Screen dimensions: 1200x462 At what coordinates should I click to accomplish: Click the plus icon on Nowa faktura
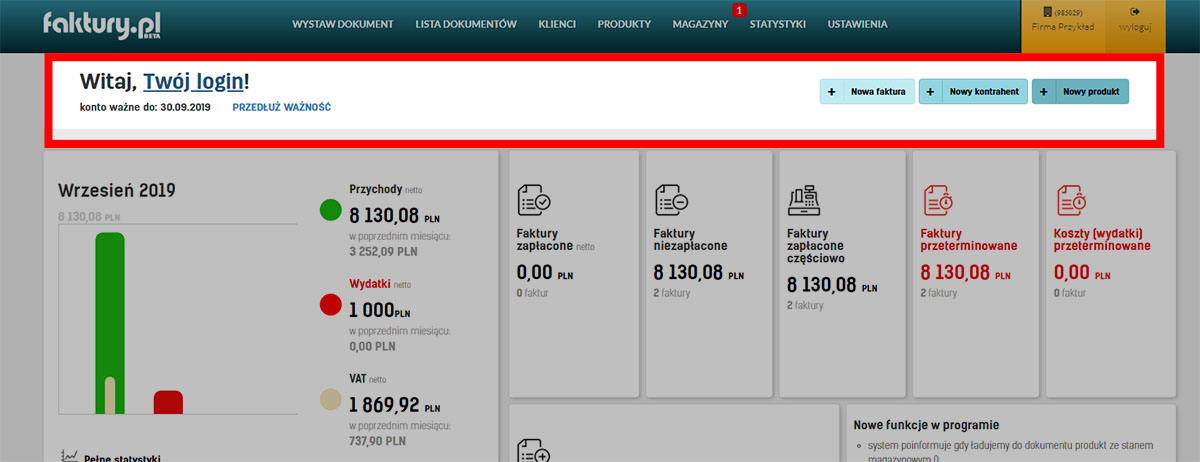832,92
